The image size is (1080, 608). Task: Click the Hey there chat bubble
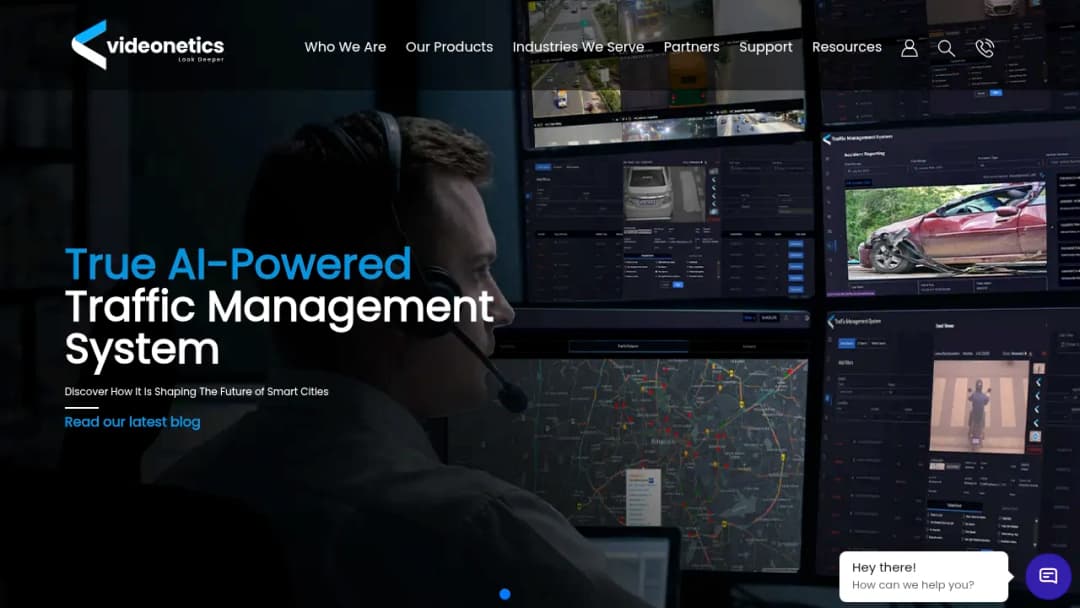pos(923,576)
